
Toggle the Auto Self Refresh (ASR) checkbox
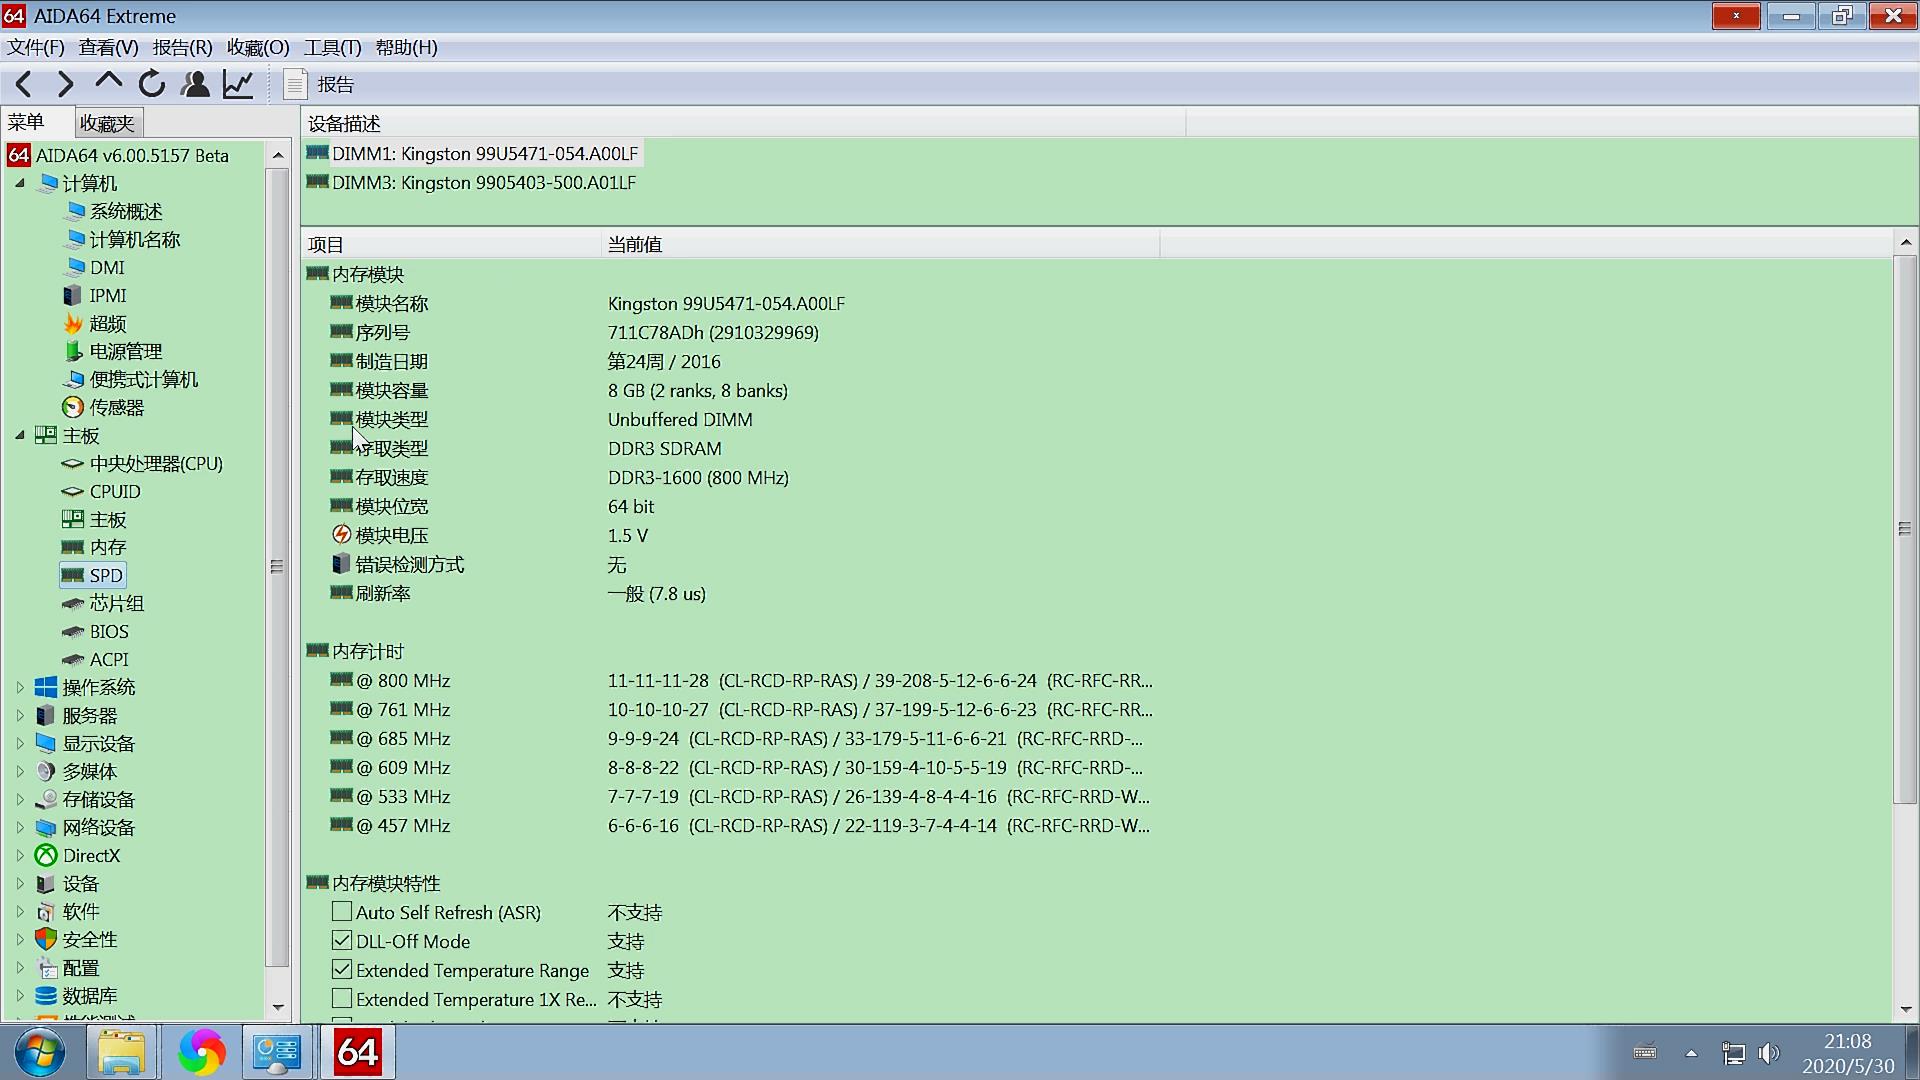342,912
